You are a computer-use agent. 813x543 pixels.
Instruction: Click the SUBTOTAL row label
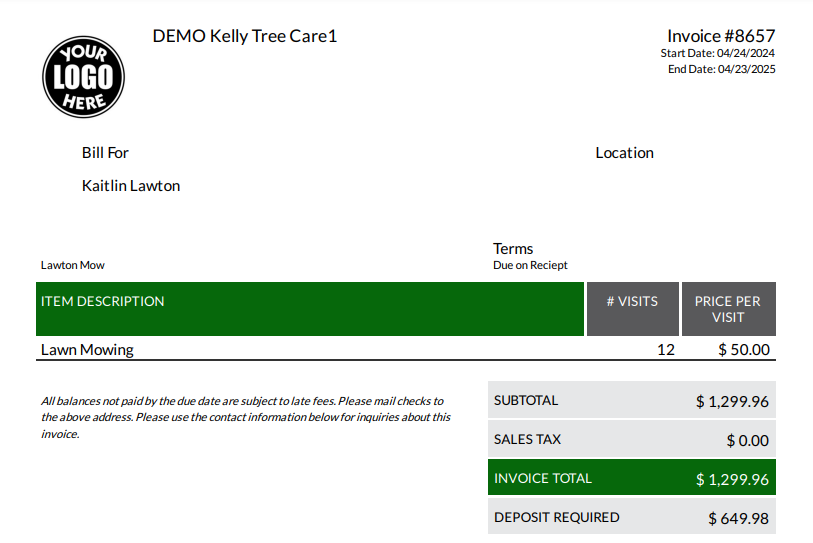(526, 400)
